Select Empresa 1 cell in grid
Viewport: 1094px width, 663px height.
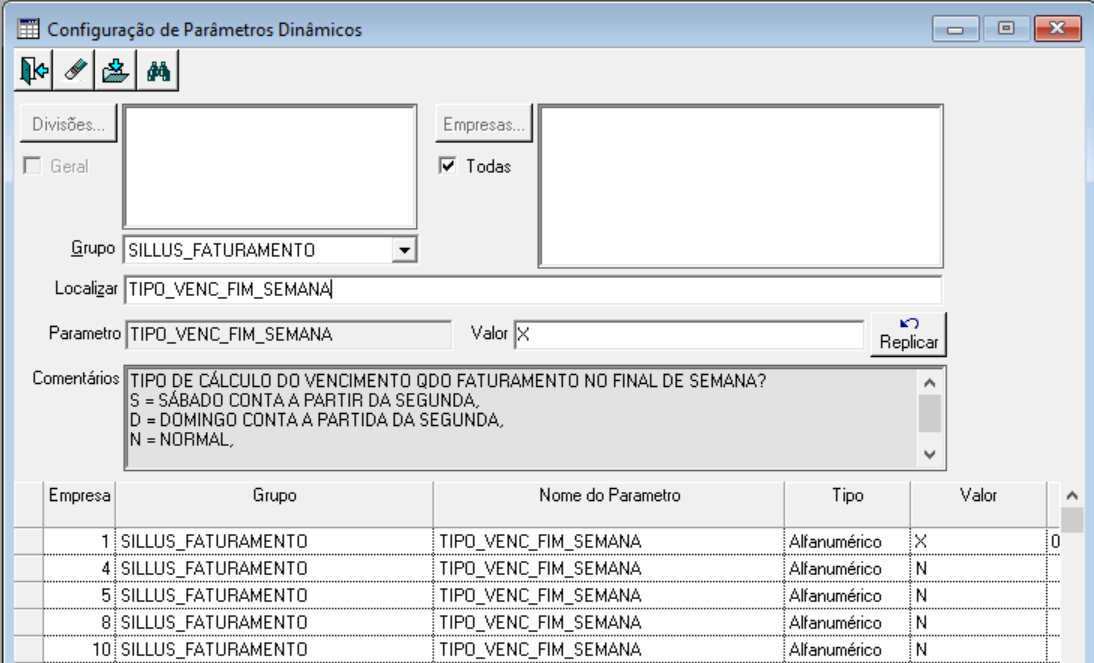80,542
